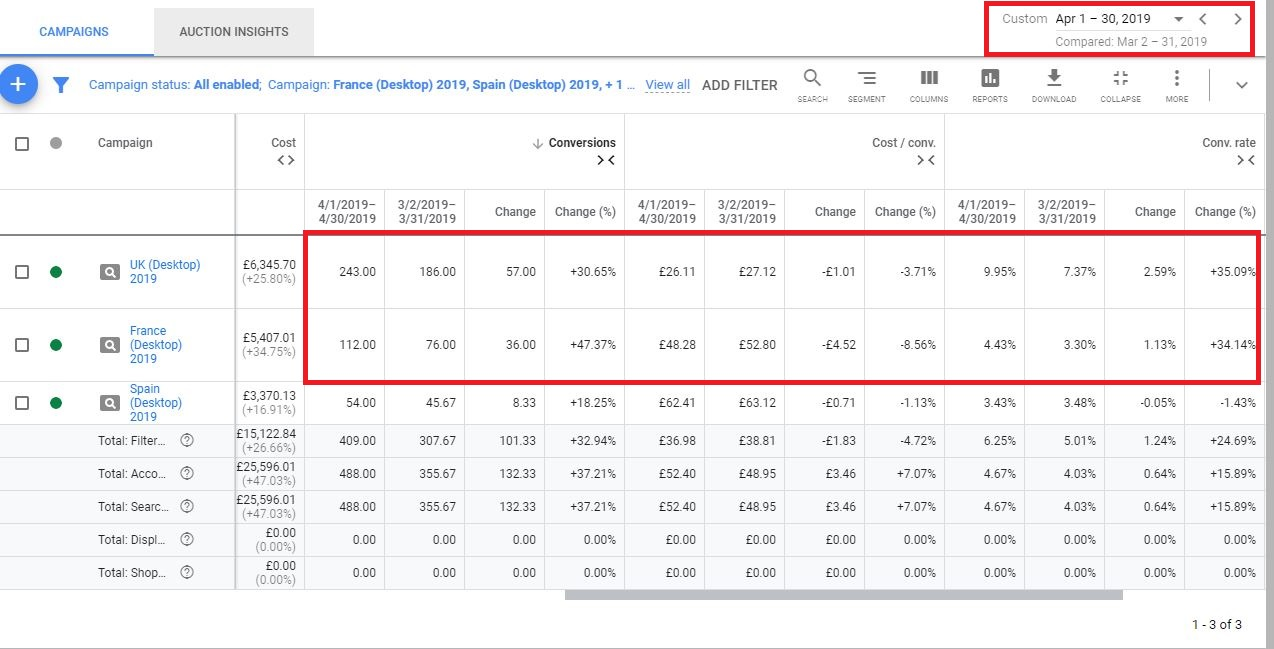Viewport: 1274px width, 649px height.
Task: Click the blue plus new campaign button
Action: click(17, 85)
